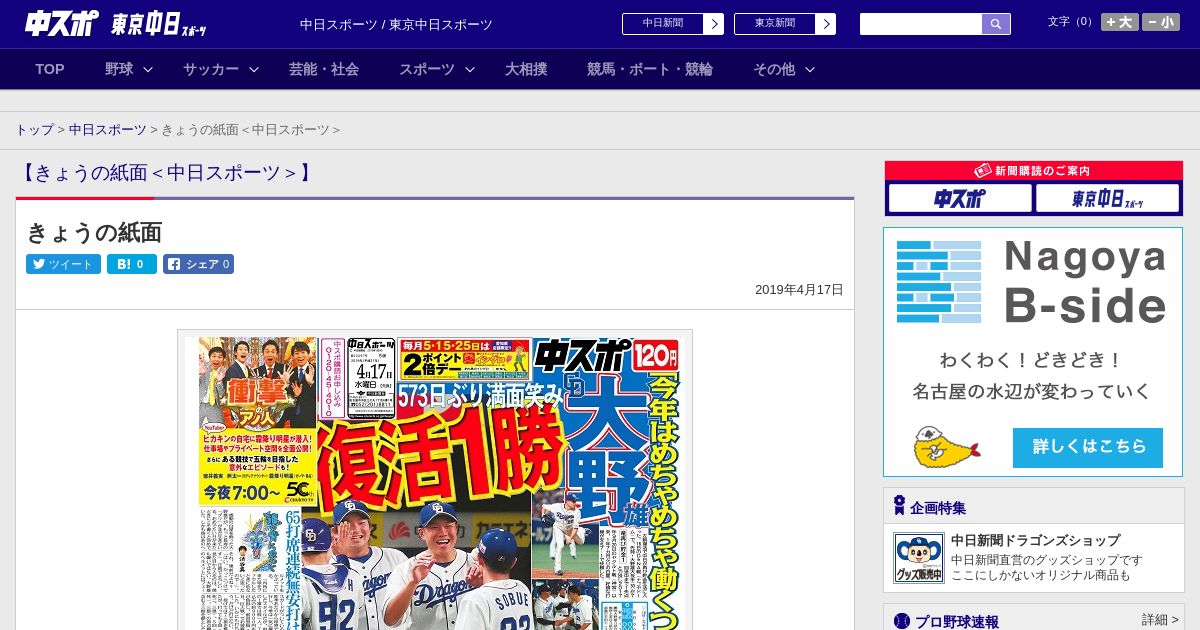Open 芸能・社会 section

tap(324, 69)
